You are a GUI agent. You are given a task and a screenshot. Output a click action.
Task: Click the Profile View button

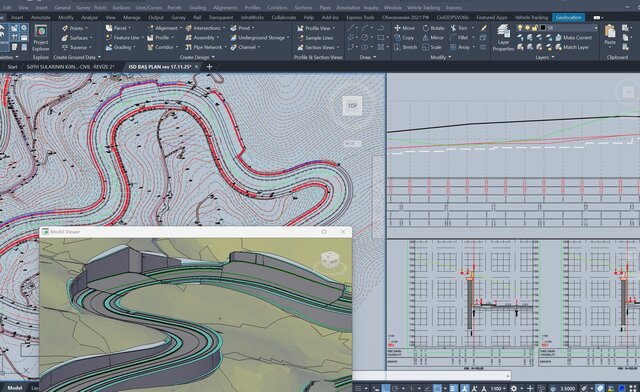(x=316, y=28)
